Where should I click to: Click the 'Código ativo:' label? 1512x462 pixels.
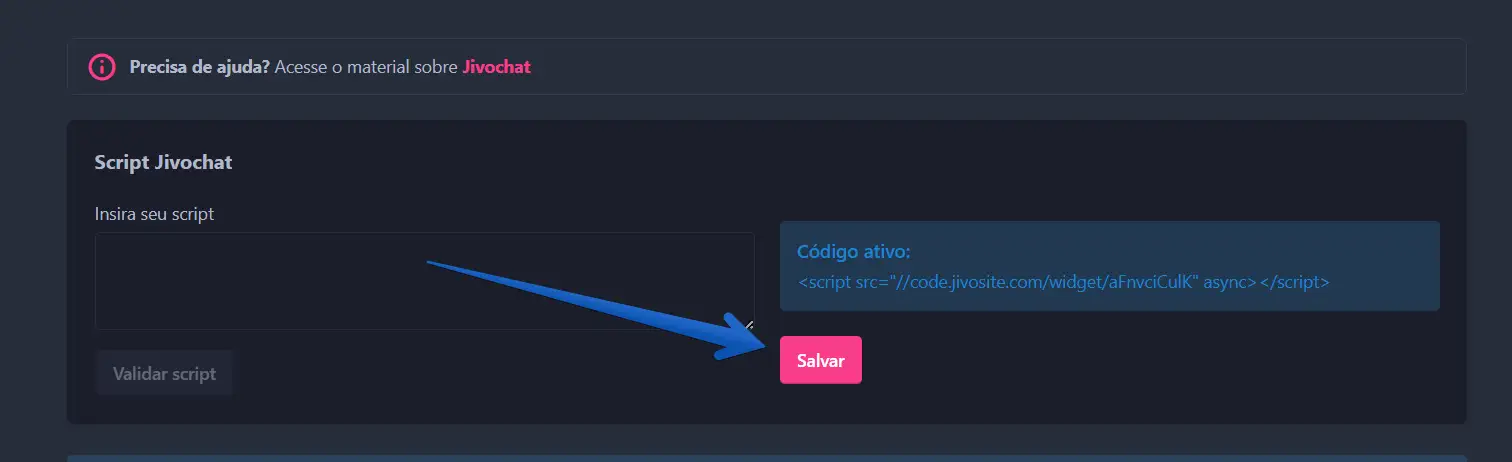point(853,251)
